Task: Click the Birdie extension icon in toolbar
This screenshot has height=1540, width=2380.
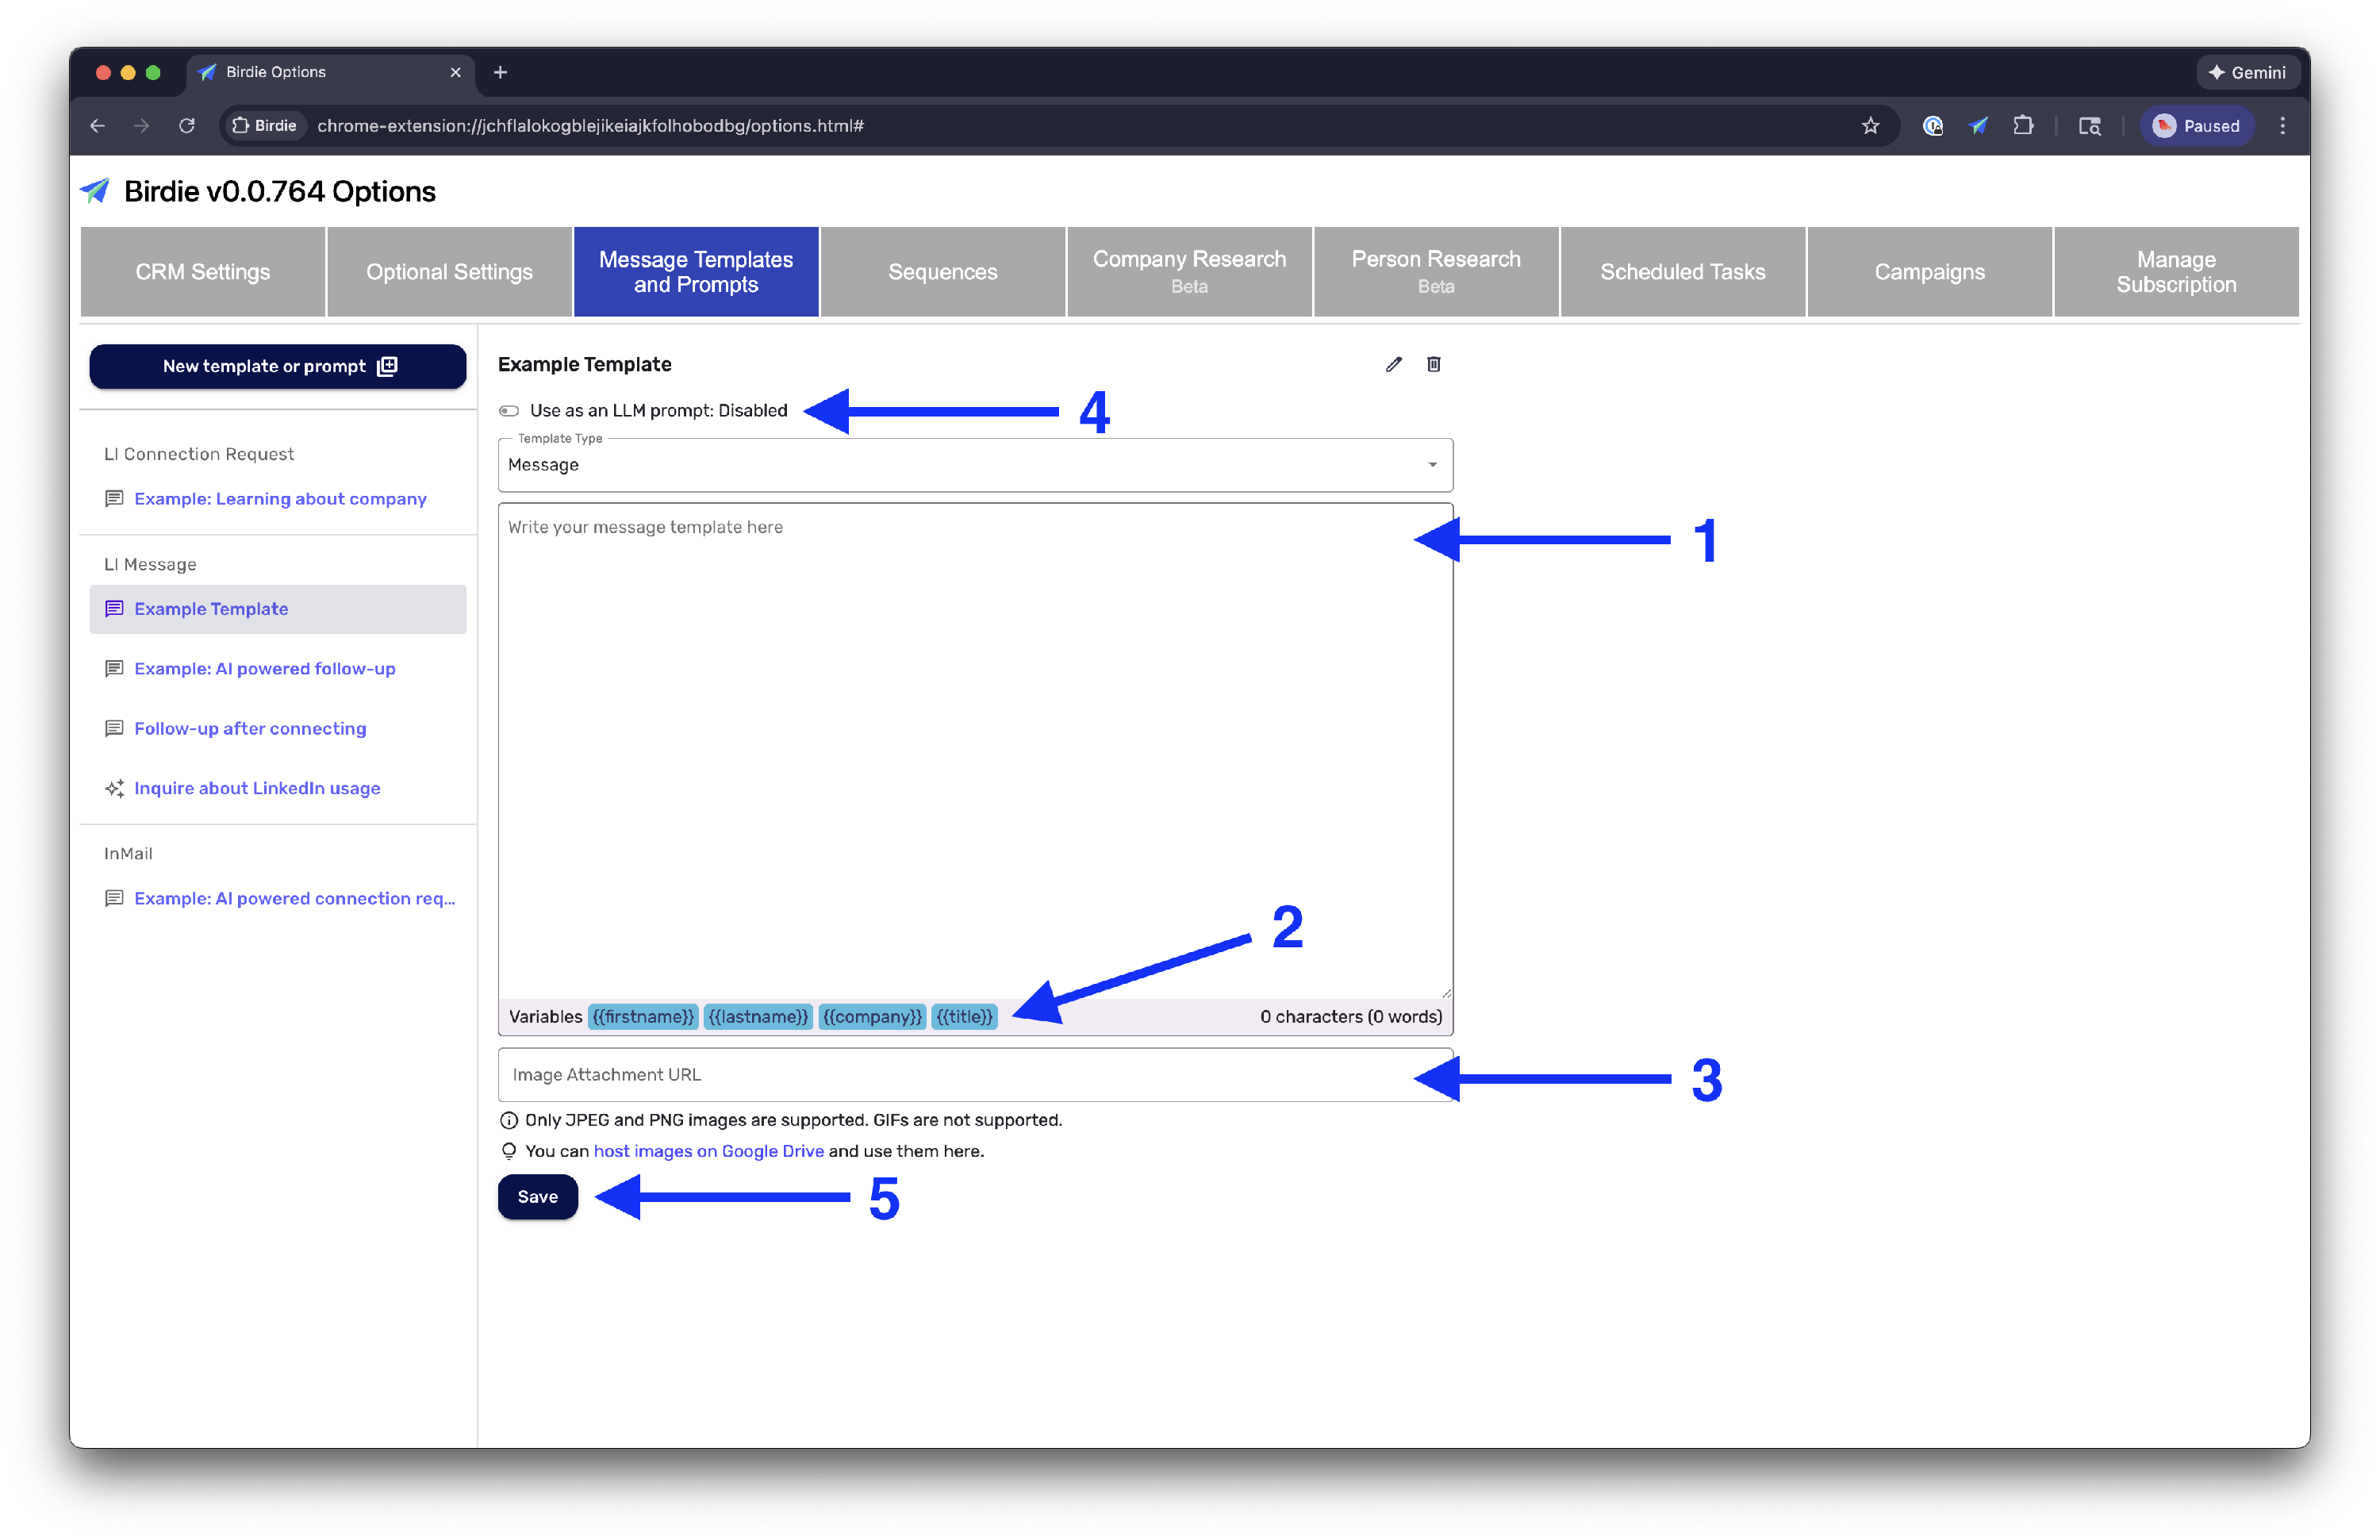Action: tap(1978, 126)
